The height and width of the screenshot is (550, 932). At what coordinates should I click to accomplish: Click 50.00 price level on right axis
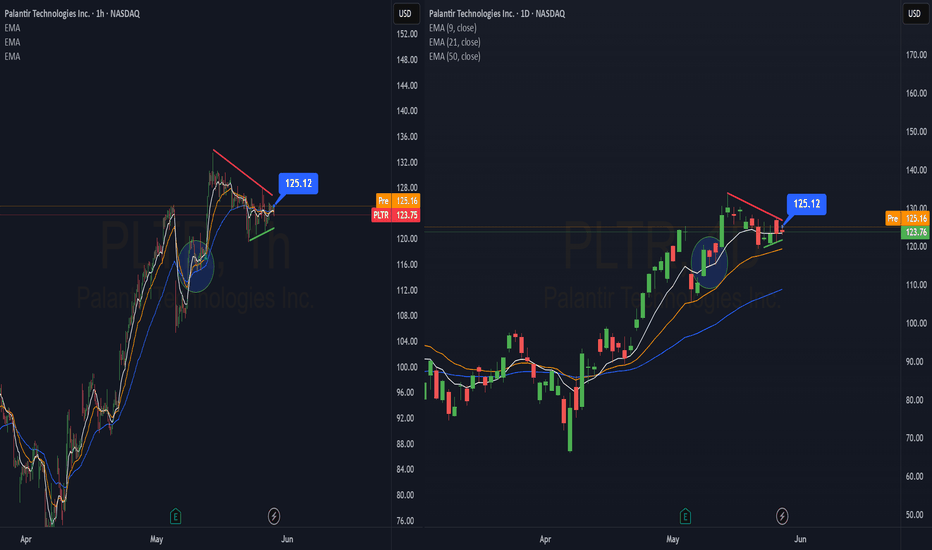(x=914, y=515)
